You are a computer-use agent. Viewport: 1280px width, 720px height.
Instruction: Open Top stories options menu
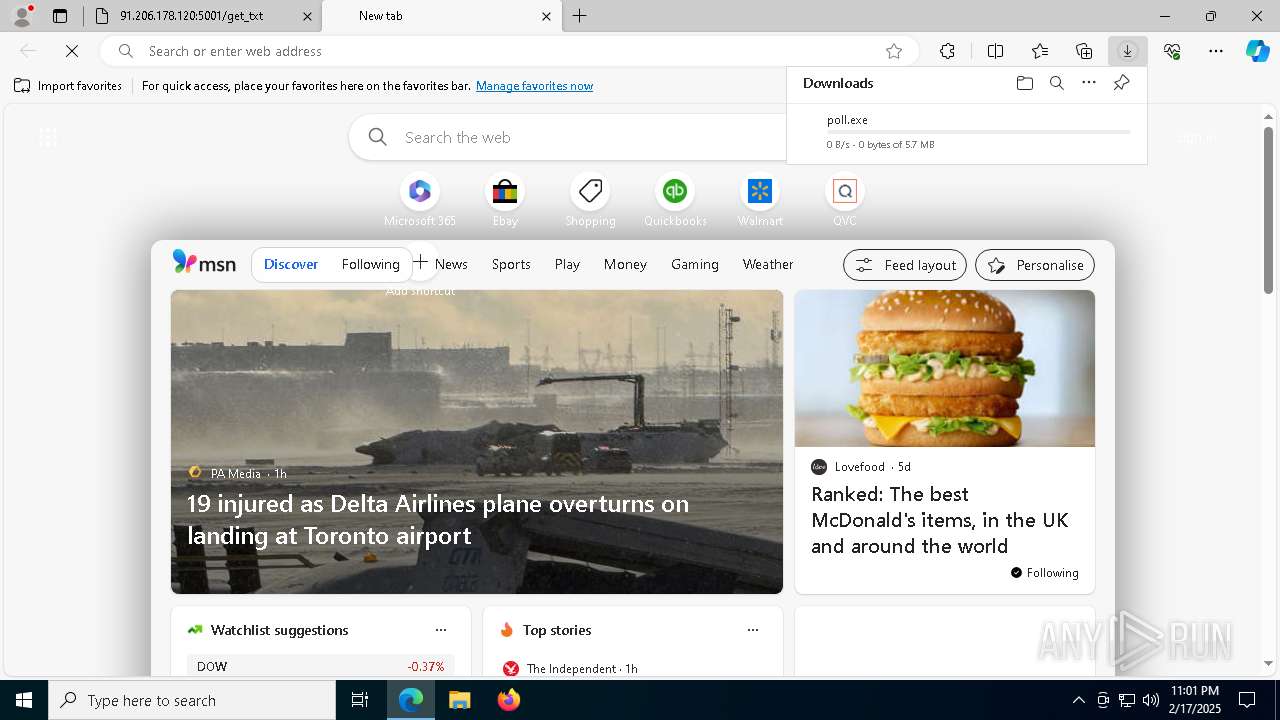(752, 630)
